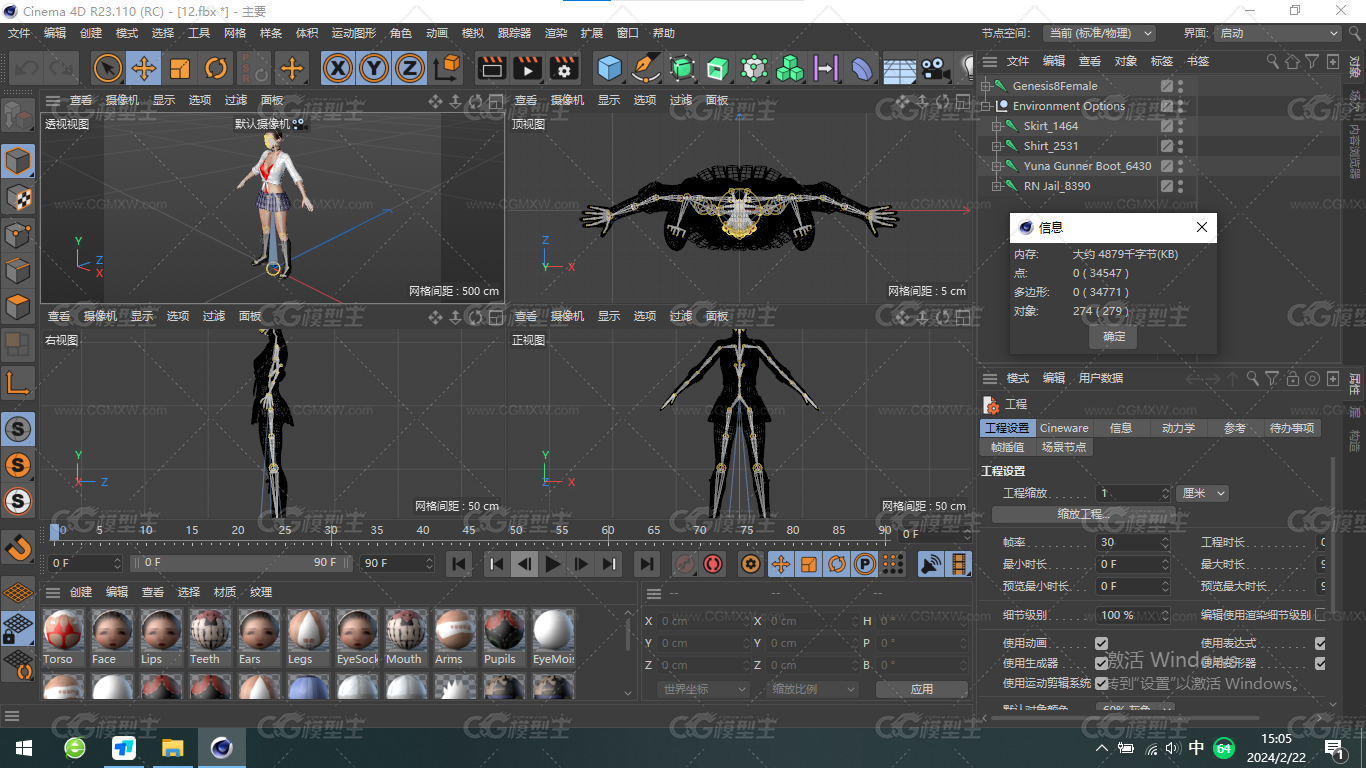
Task: Click the 缩放工程 button
Action: pos(1084,514)
